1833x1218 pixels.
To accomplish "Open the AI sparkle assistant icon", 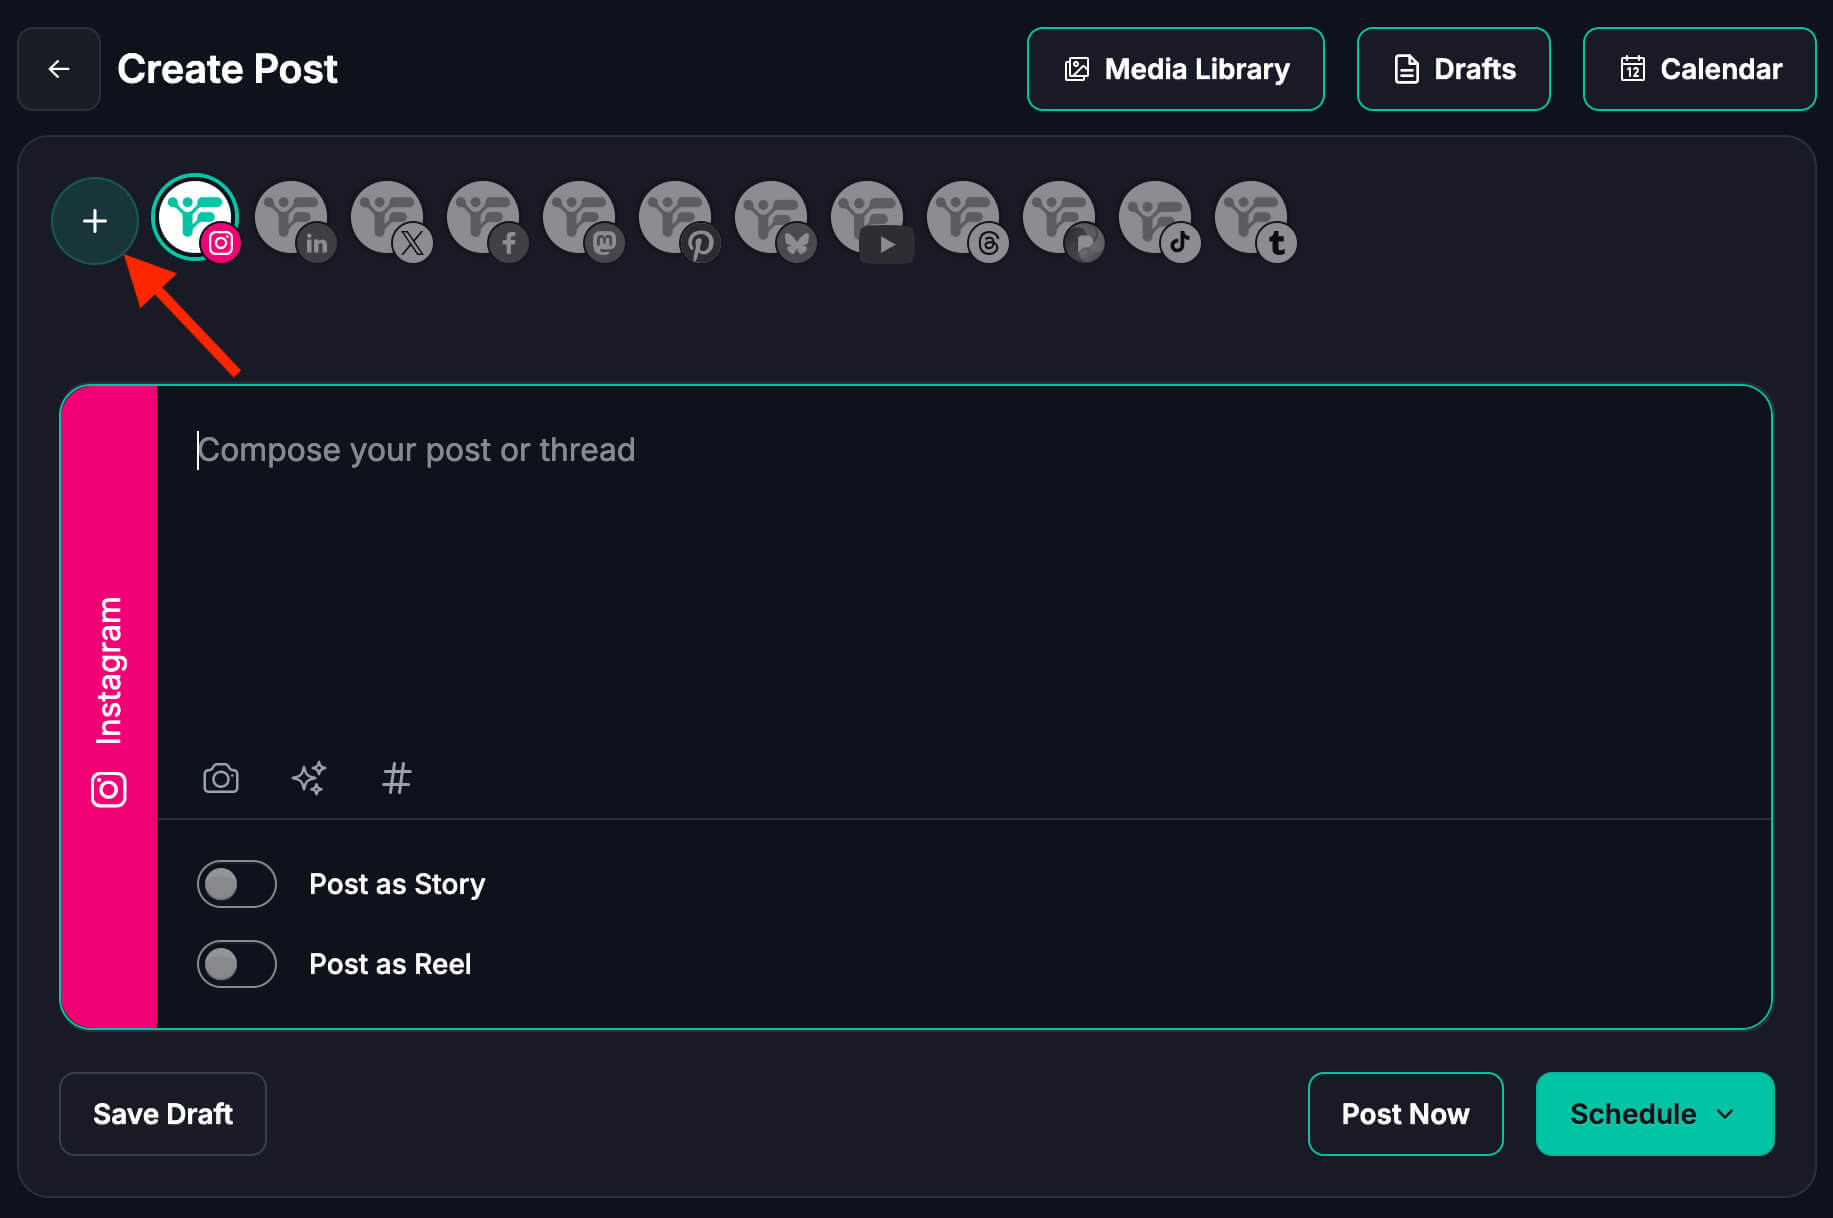I will tap(309, 778).
